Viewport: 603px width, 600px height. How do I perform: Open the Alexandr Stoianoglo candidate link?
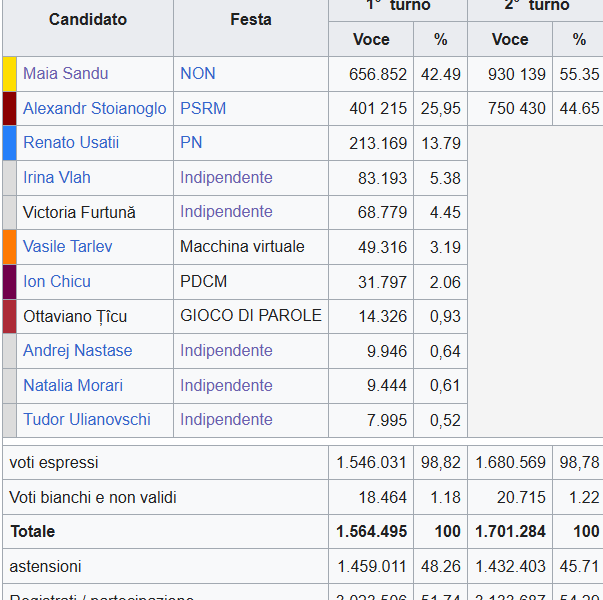coord(94,108)
